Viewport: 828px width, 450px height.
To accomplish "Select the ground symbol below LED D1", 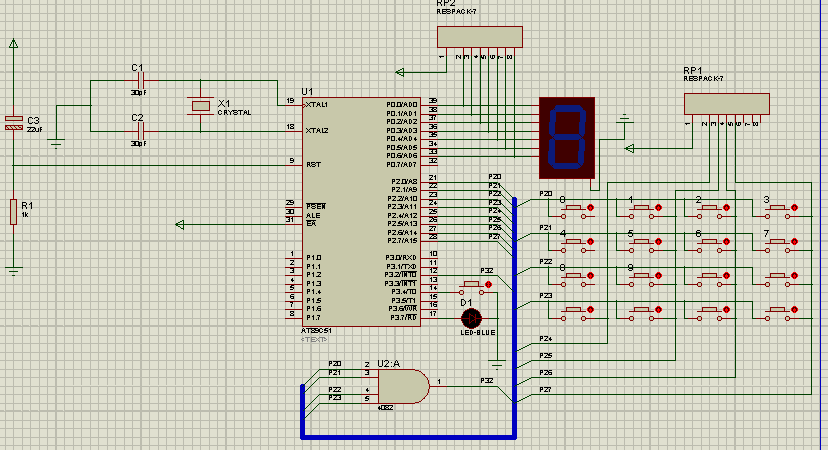I will [497, 364].
